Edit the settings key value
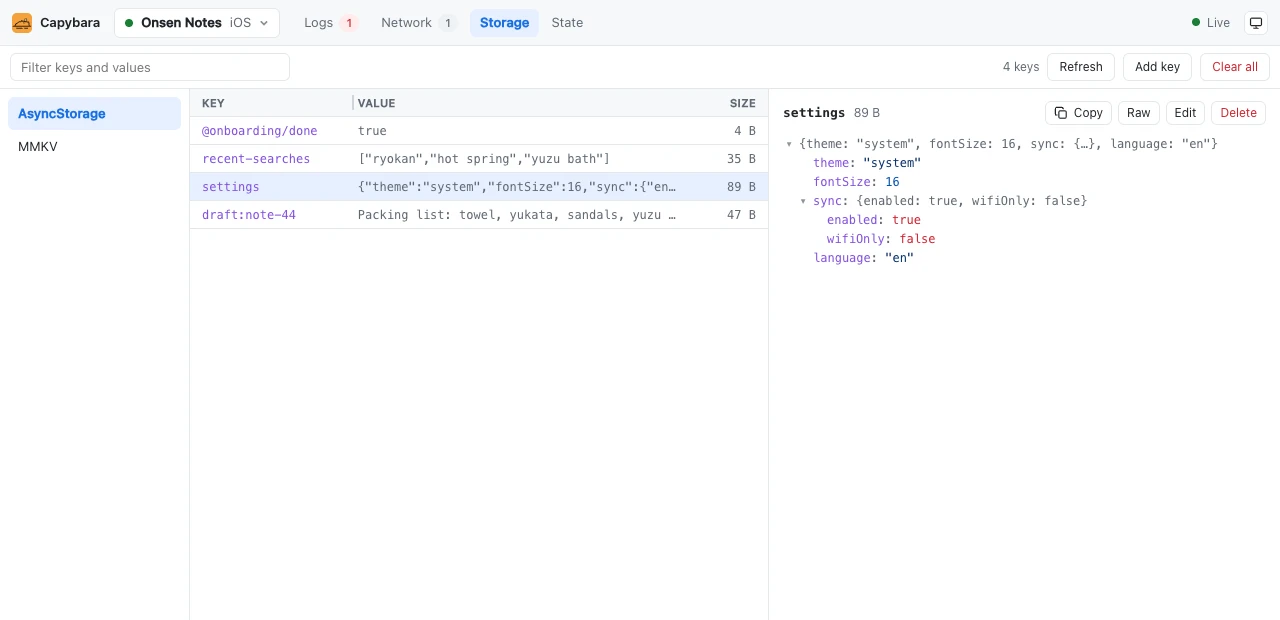 click(x=1185, y=113)
